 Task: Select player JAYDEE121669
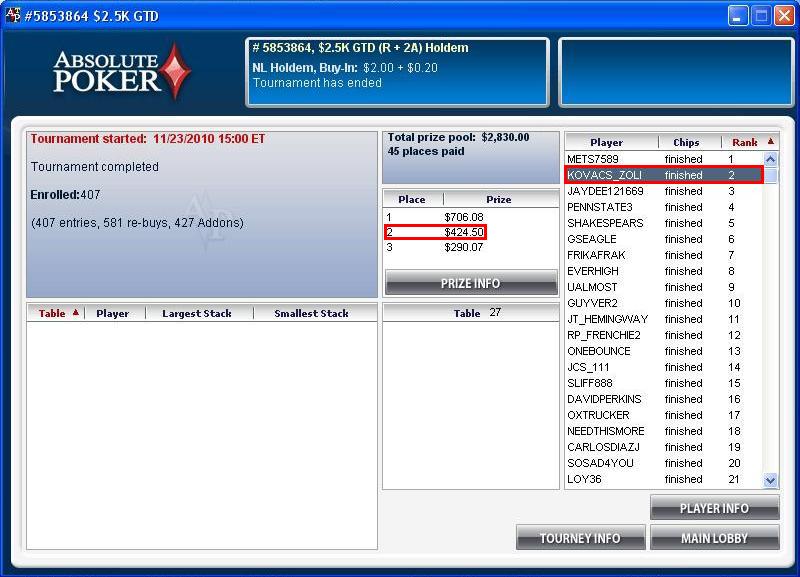click(x=664, y=191)
